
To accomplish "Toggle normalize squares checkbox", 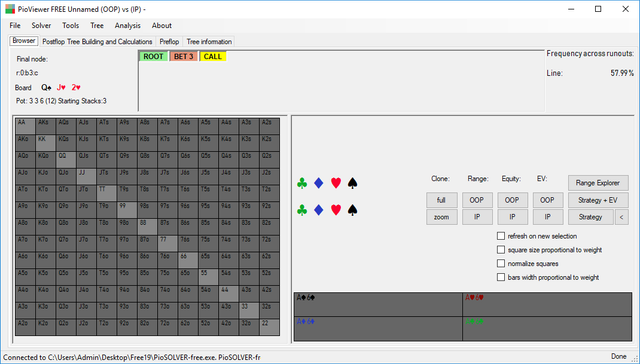I will click(x=501, y=264).
